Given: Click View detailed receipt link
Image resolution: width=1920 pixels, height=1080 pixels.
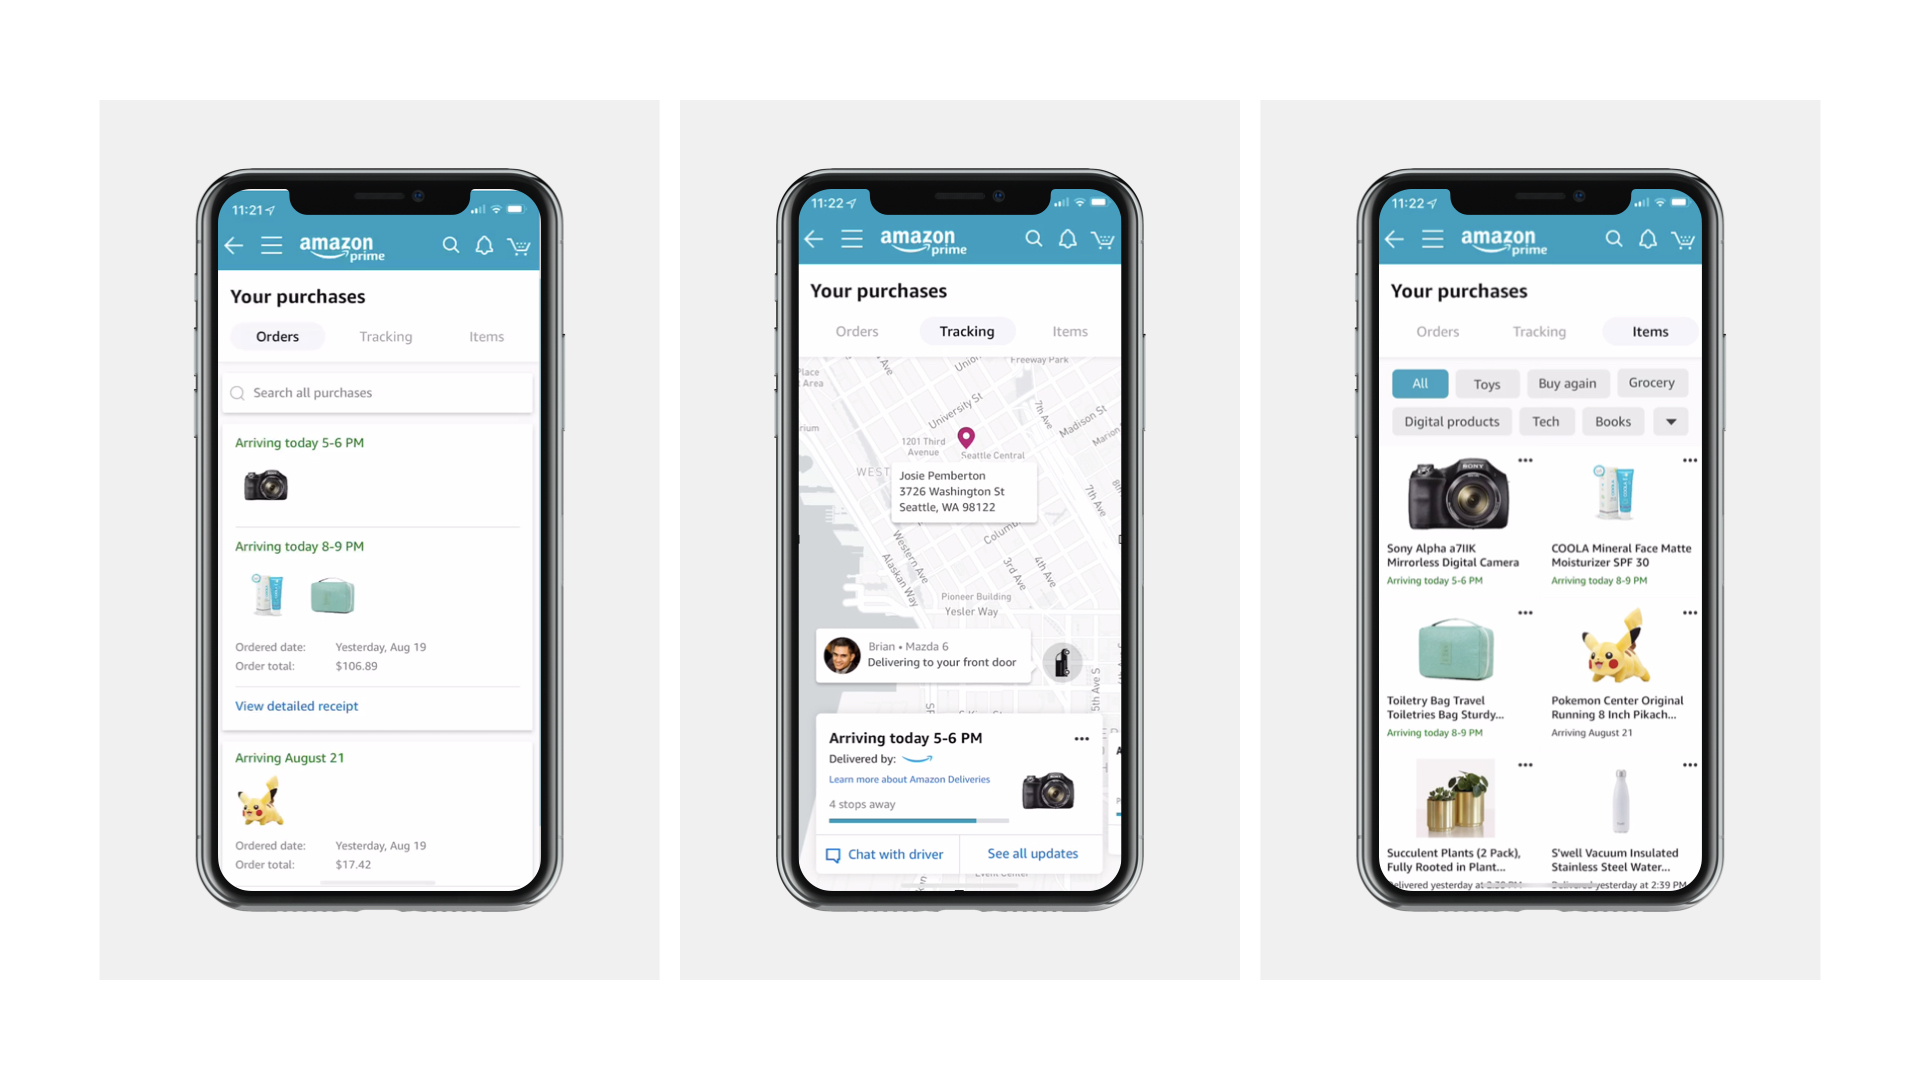Looking at the screenshot, I should tap(295, 705).
